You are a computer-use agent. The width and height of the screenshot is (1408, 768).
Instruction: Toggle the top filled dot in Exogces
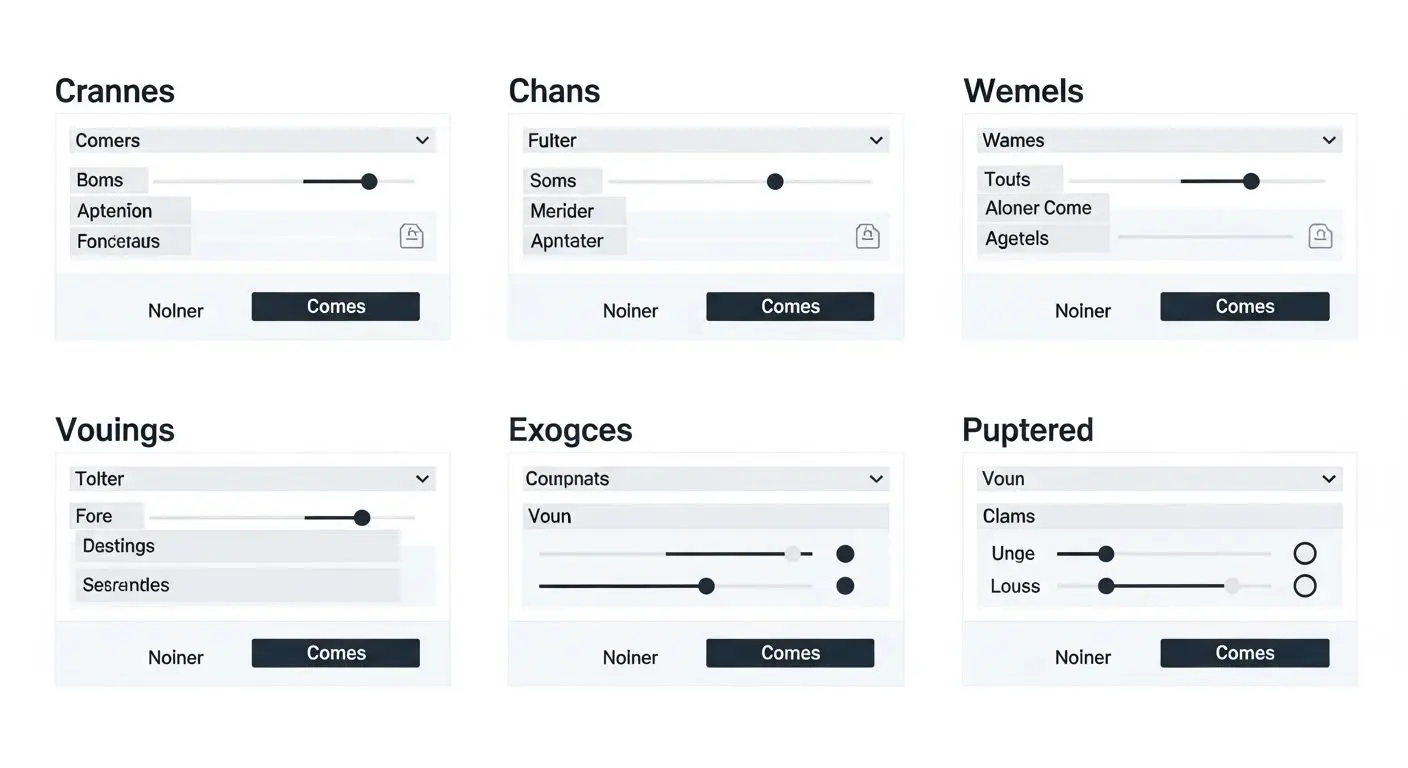pyautogui.click(x=845, y=553)
